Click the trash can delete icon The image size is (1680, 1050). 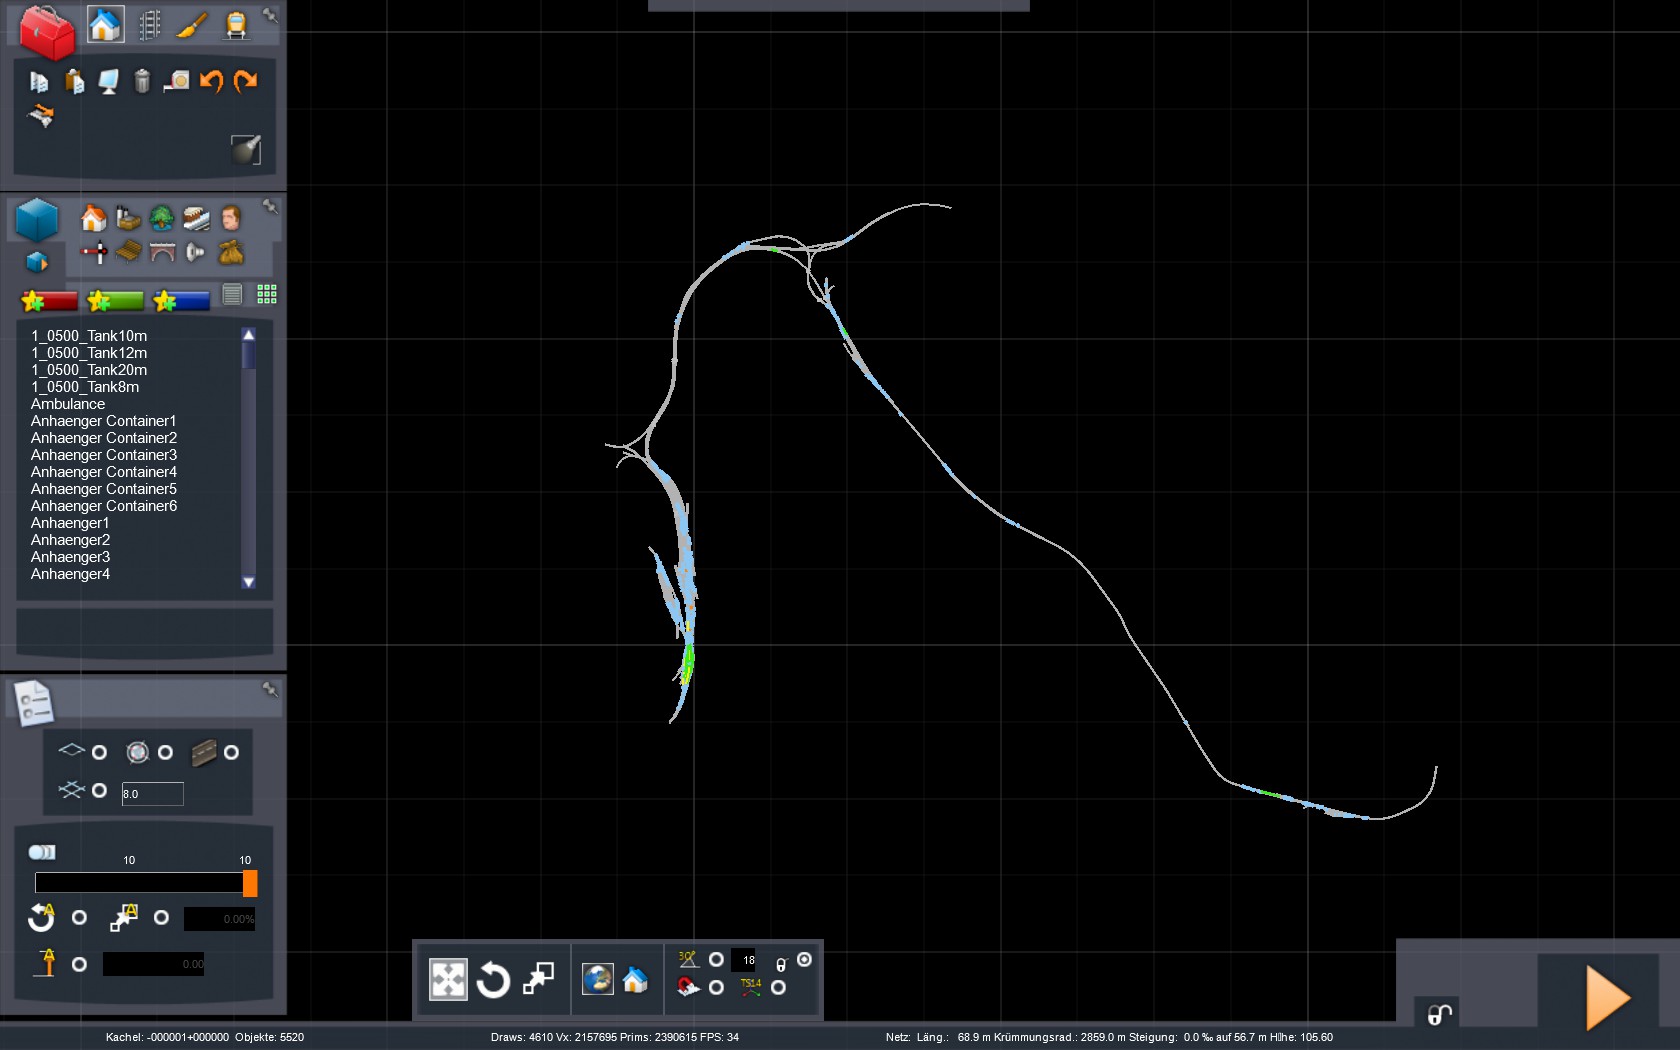point(142,81)
